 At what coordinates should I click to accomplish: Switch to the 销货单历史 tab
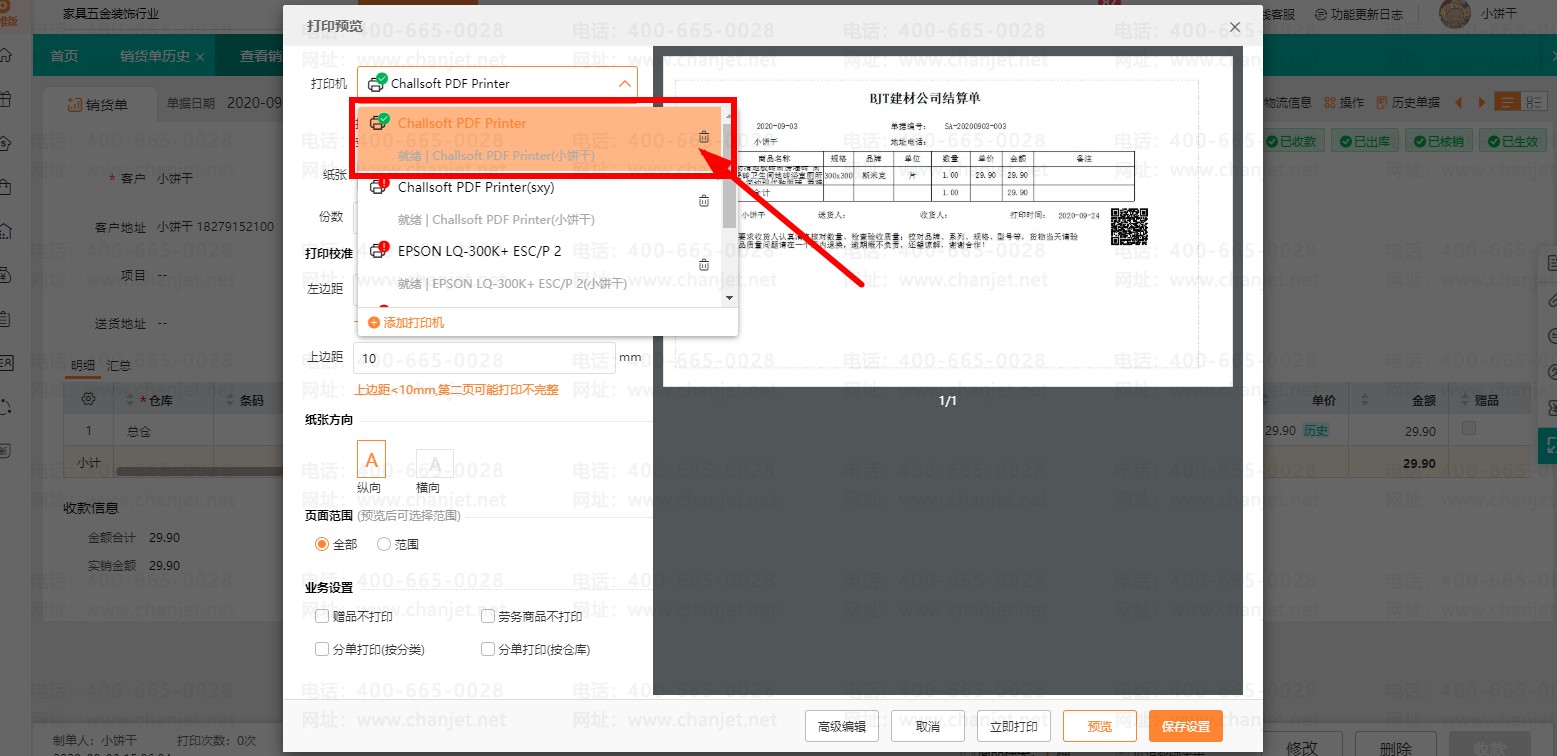tap(154, 56)
